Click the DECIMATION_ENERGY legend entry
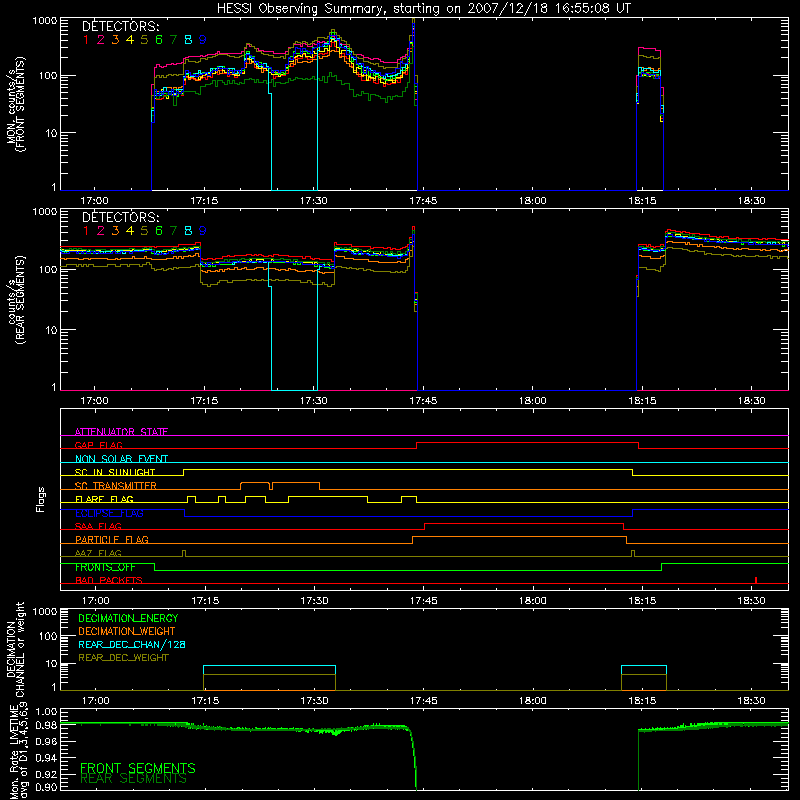Screen dimensions: 800x800 128,618
